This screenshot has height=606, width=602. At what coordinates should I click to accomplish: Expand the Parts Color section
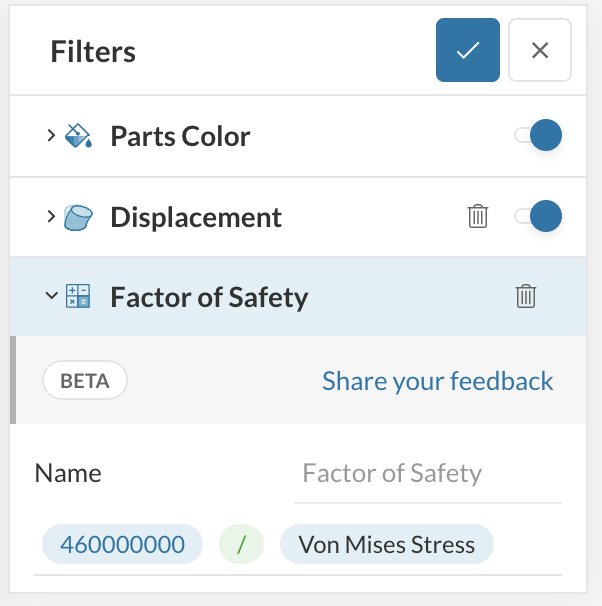pos(51,135)
